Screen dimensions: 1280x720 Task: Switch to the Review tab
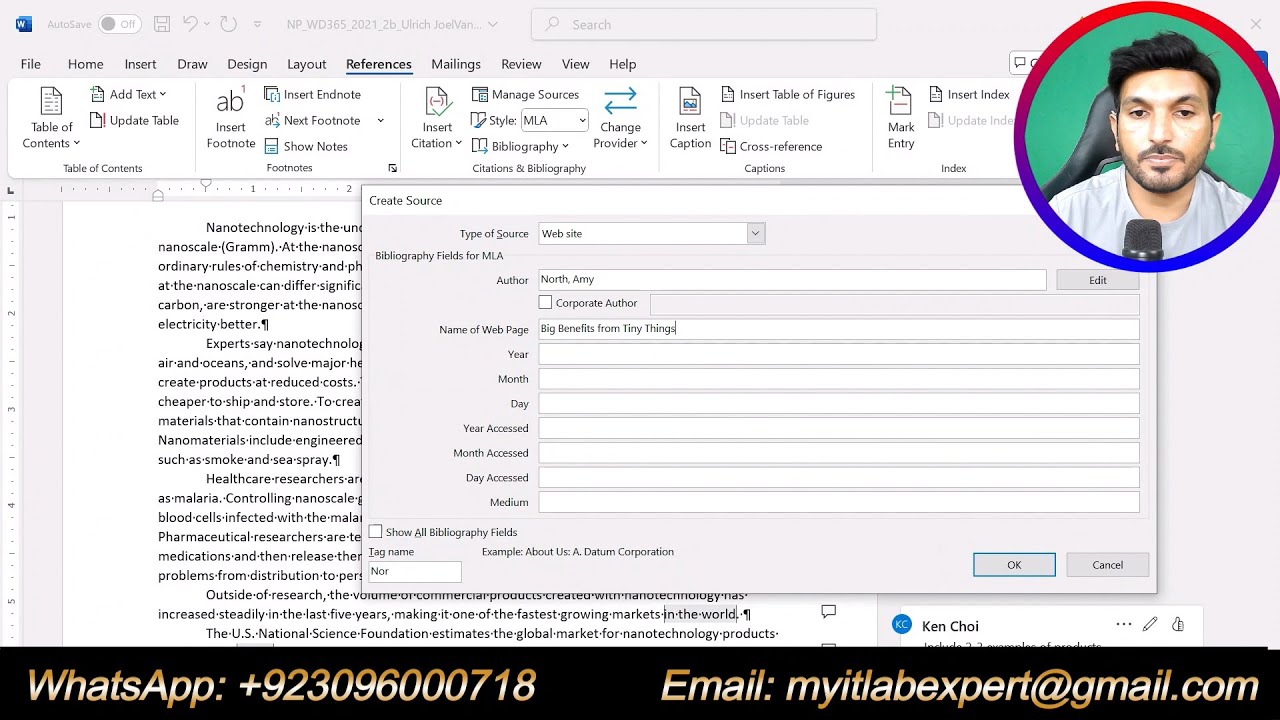point(521,64)
